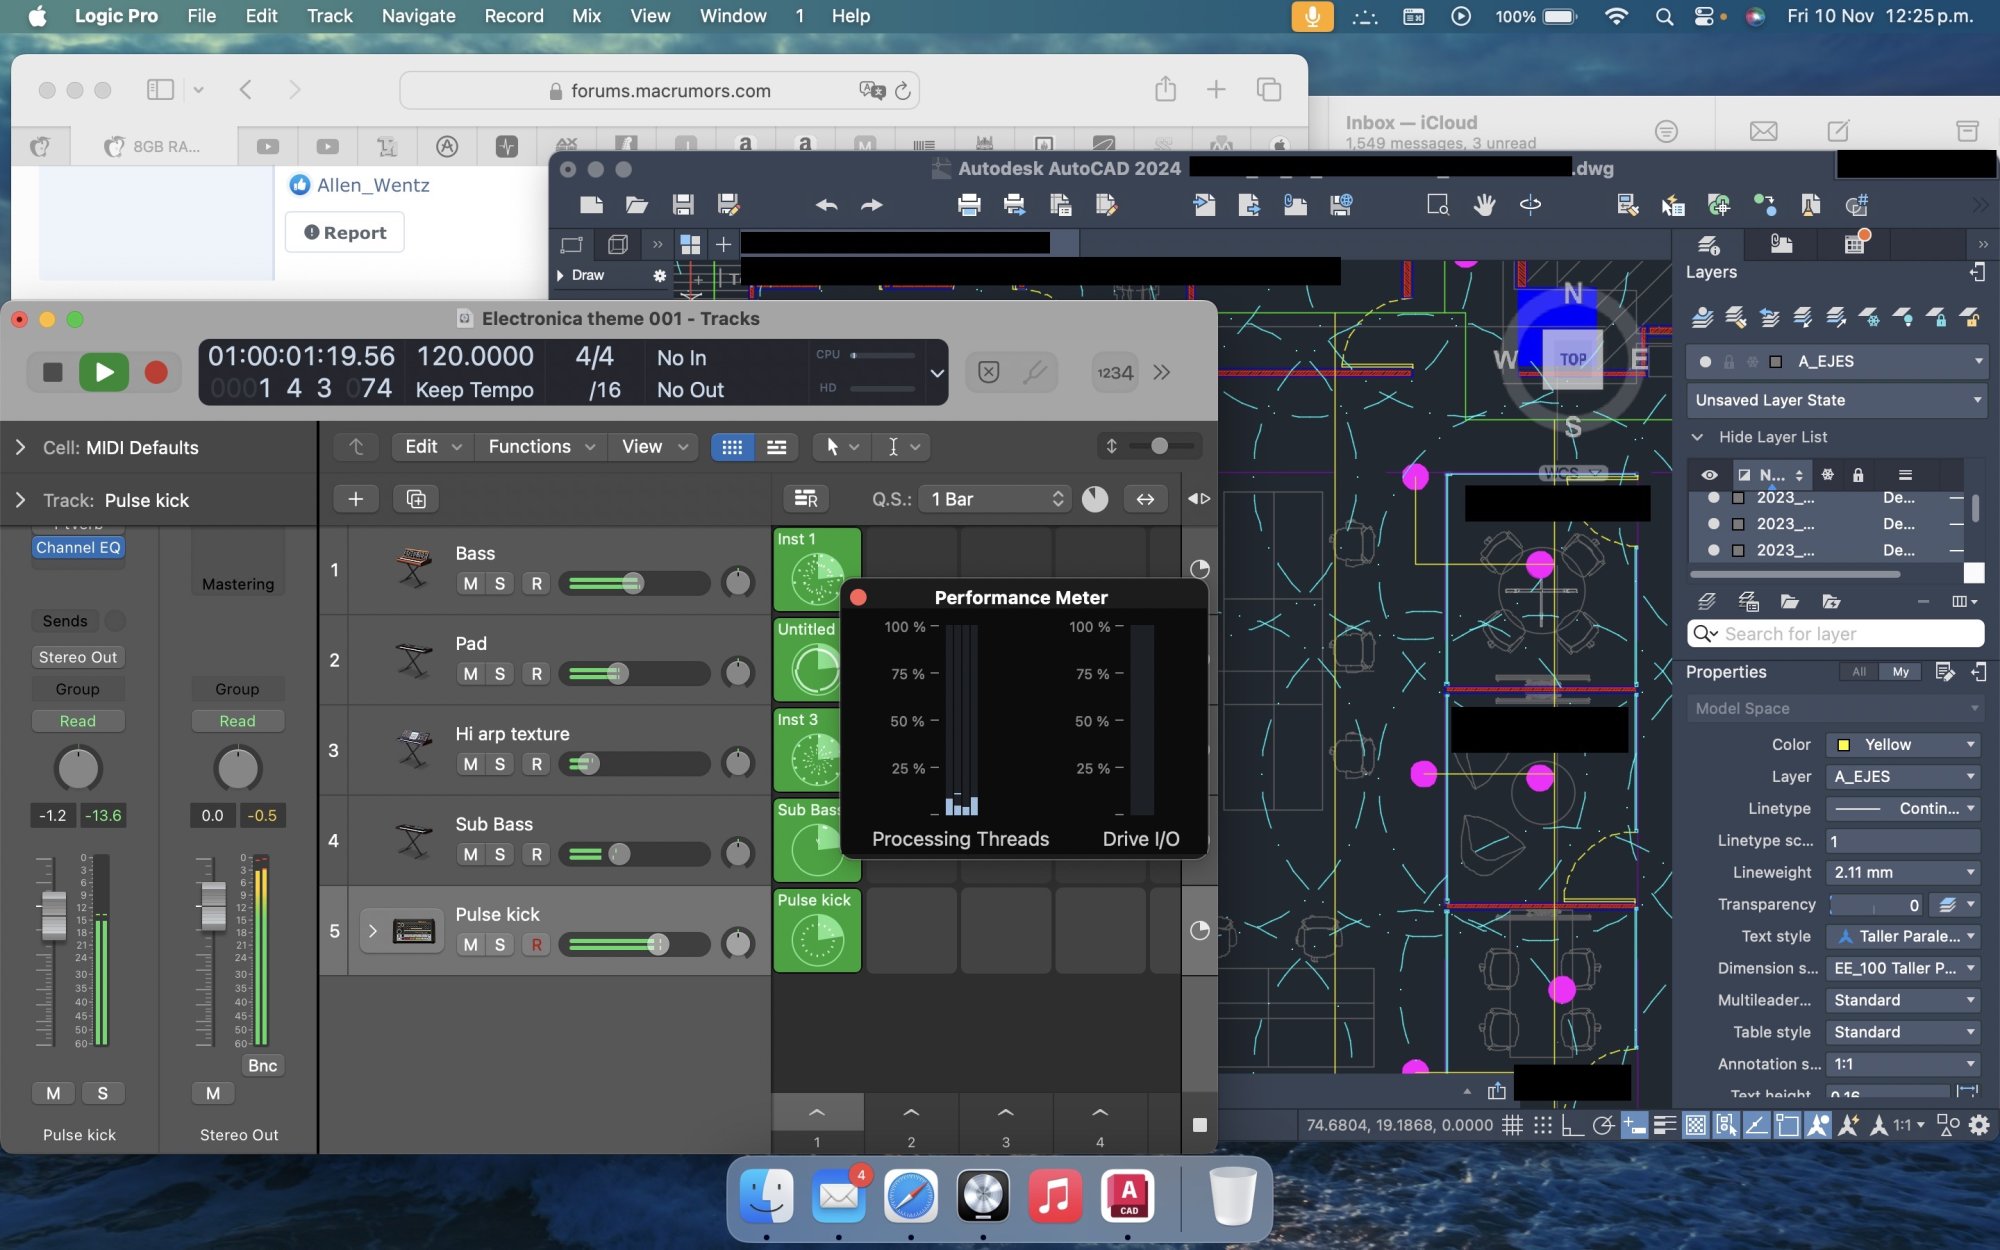Open the Mix menu
This screenshot has height=1250, width=2000.
click(x=586, y=16)
